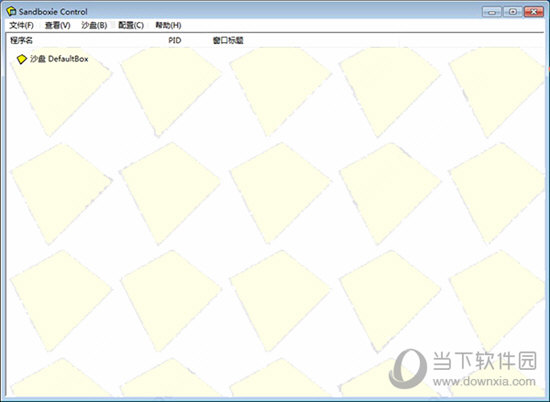Open the 沙盘(B) menu
The image size is (550, 402).
[94, 25]
